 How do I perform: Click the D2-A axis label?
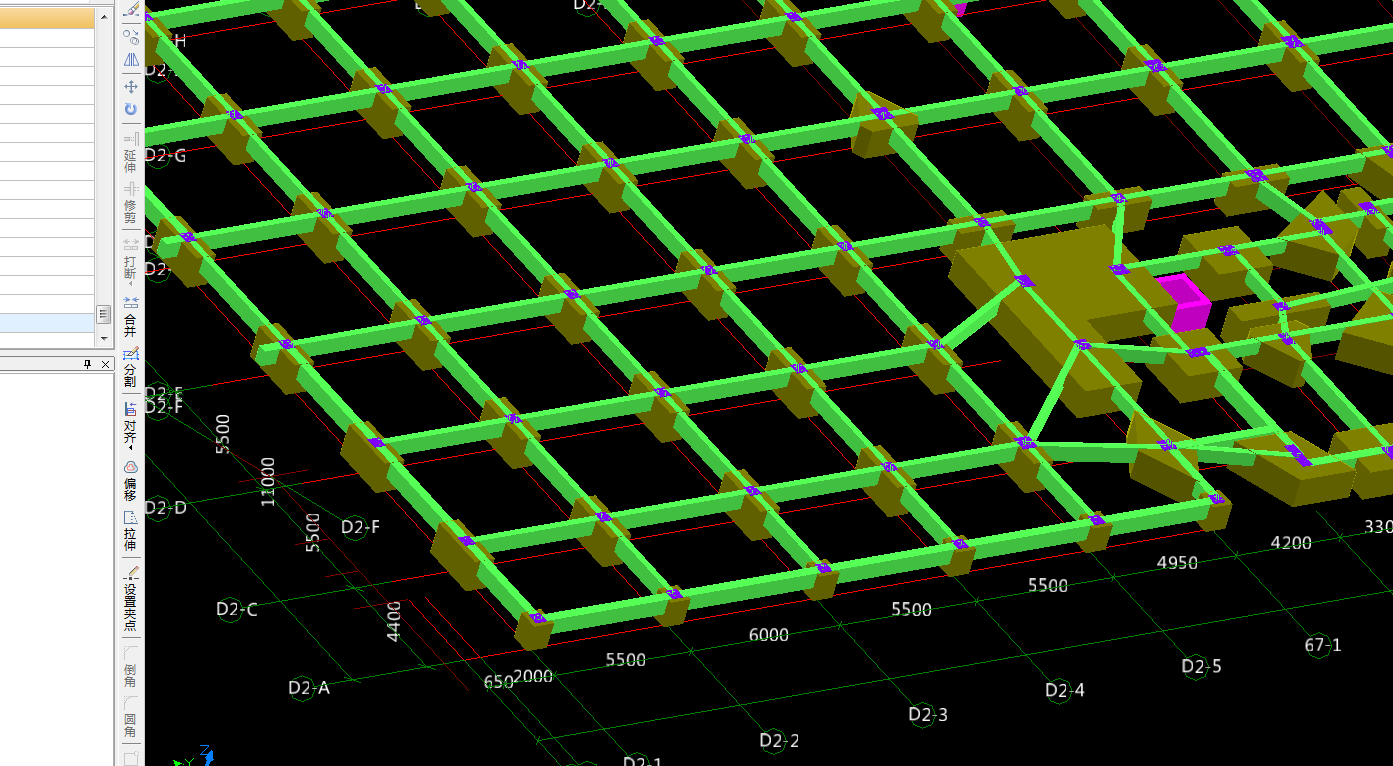[308, 688]
